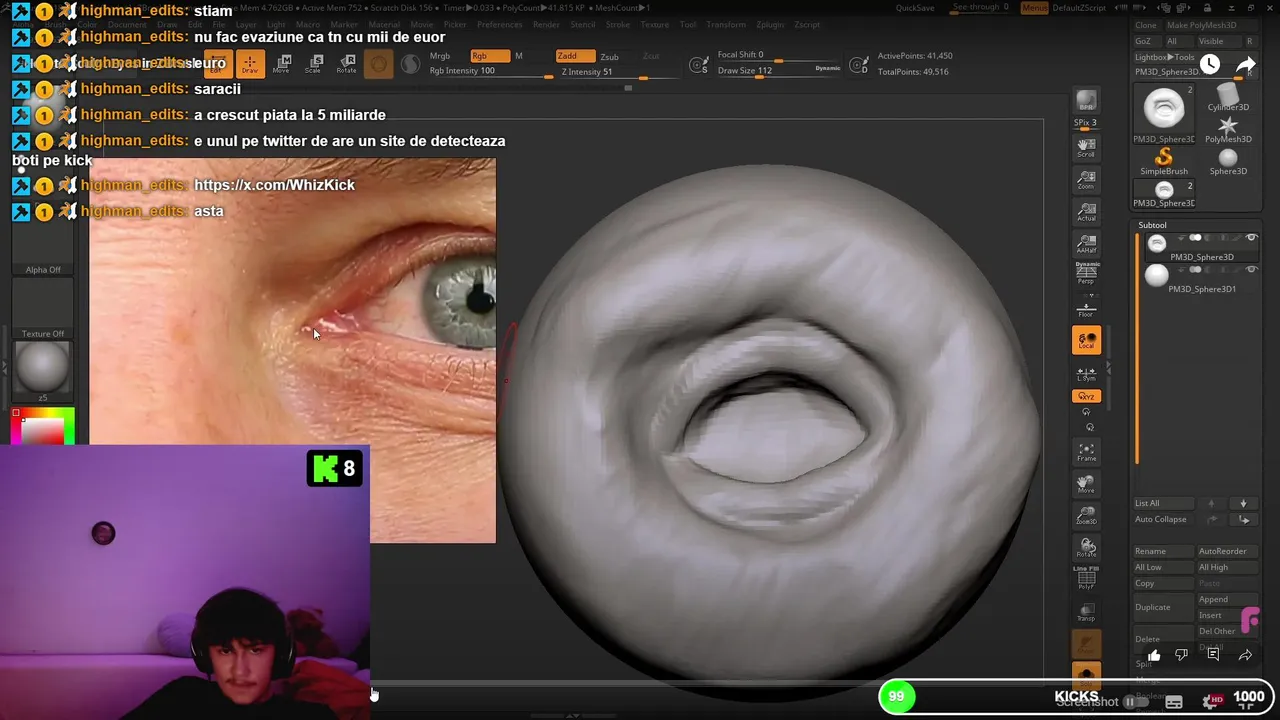The image size is (1280, 720).
Task: Select the Rotate tool in top toolbar
Action: [346, 64]
